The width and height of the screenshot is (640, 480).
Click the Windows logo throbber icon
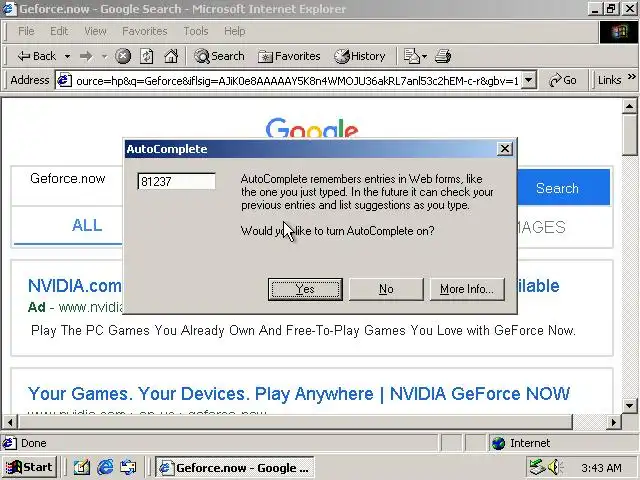point(619,31)
